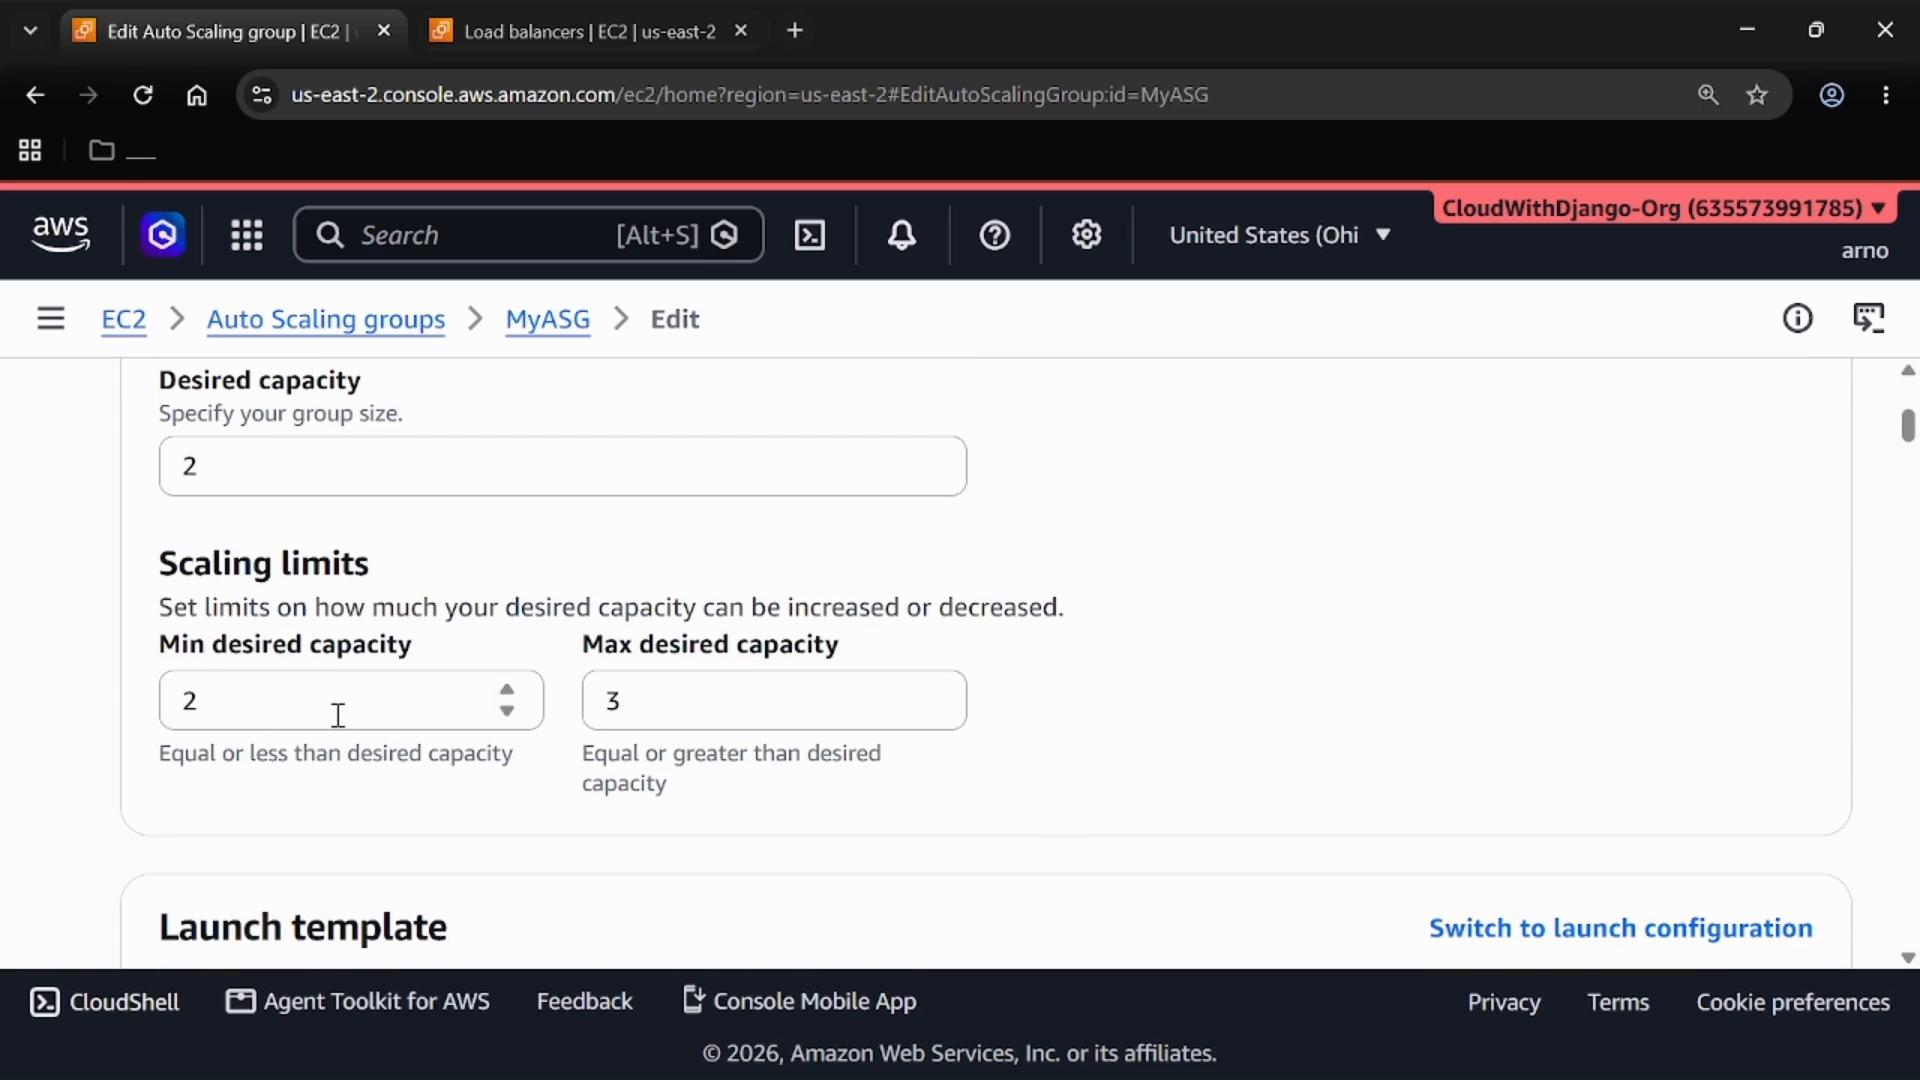Click the Amazon Q hexagon icon
The height and width of the screenshot is (1080, 1920).
[162, 235]
